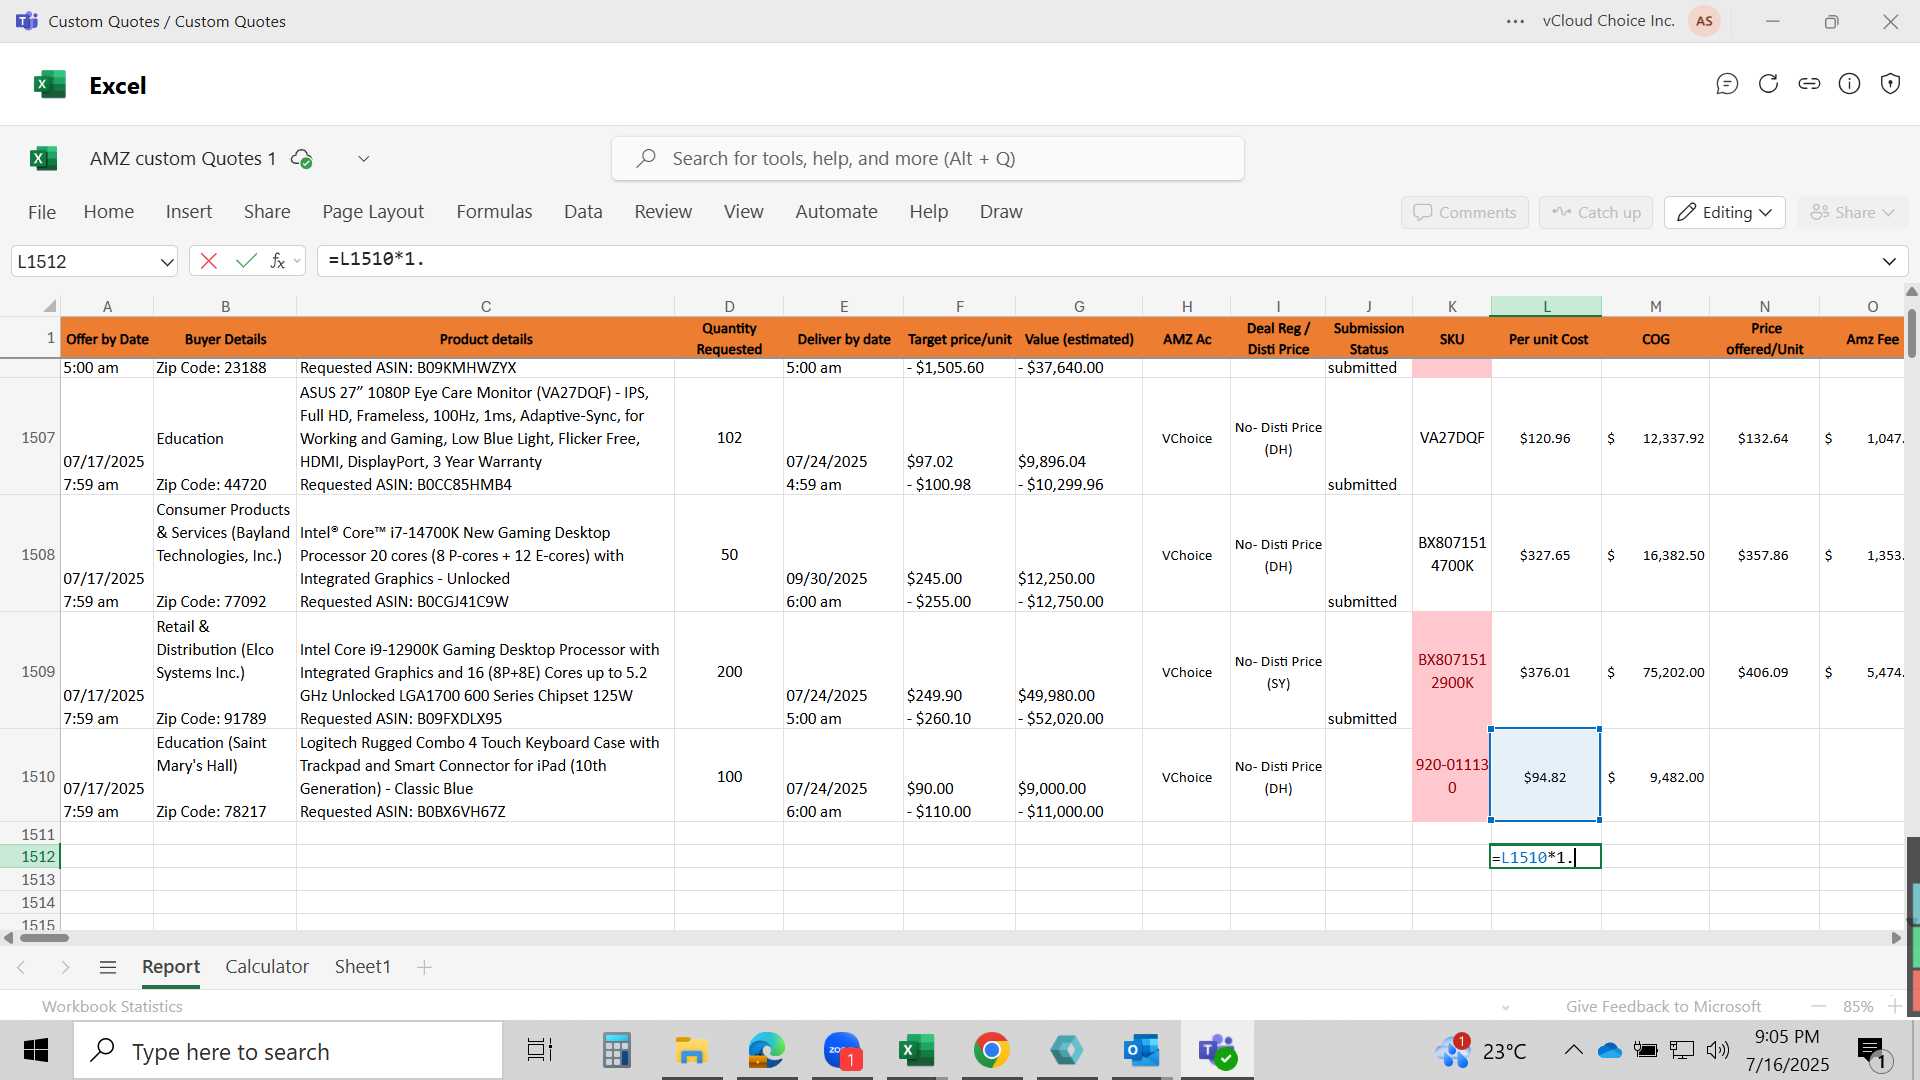The width and height of the screenshot is (1920, 1080).
Task: Cancel formula entry with the X icon
Action: (x=209, y=261)
